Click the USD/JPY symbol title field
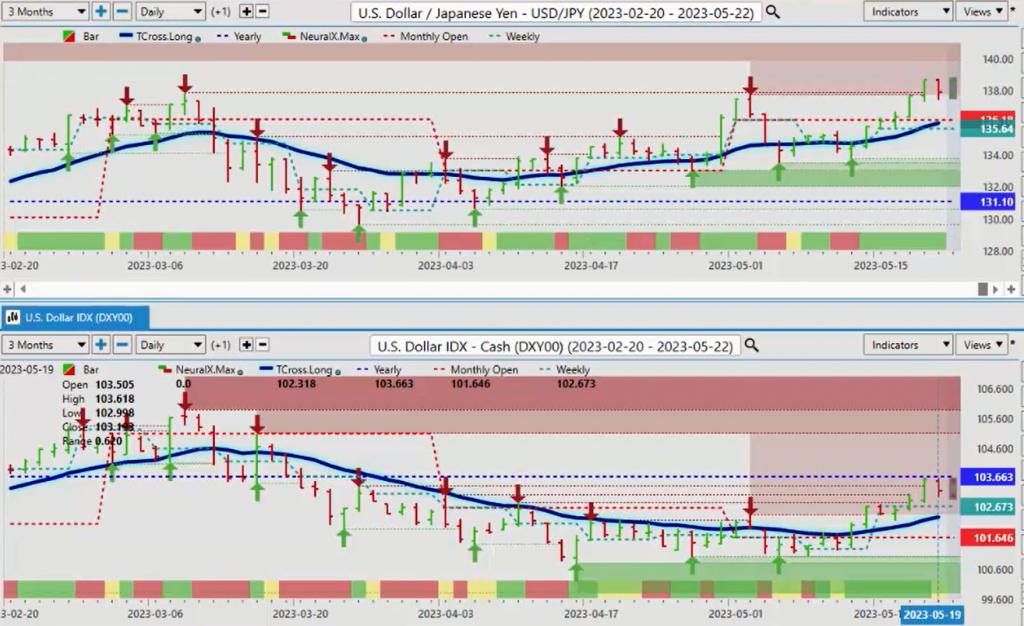This screenshot has width=1024, height=626. tap(556, 12)
